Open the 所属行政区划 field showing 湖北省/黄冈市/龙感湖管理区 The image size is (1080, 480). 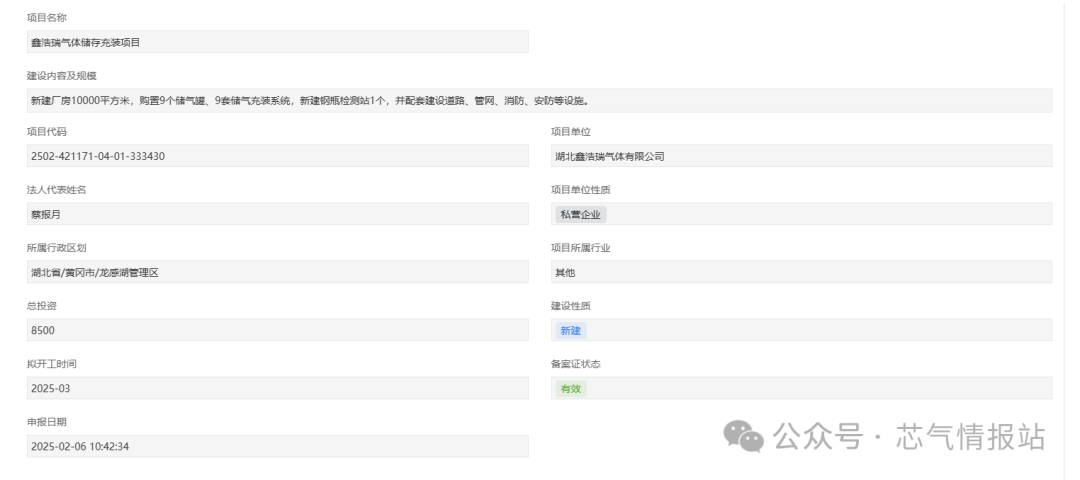(x=277, y=272)
